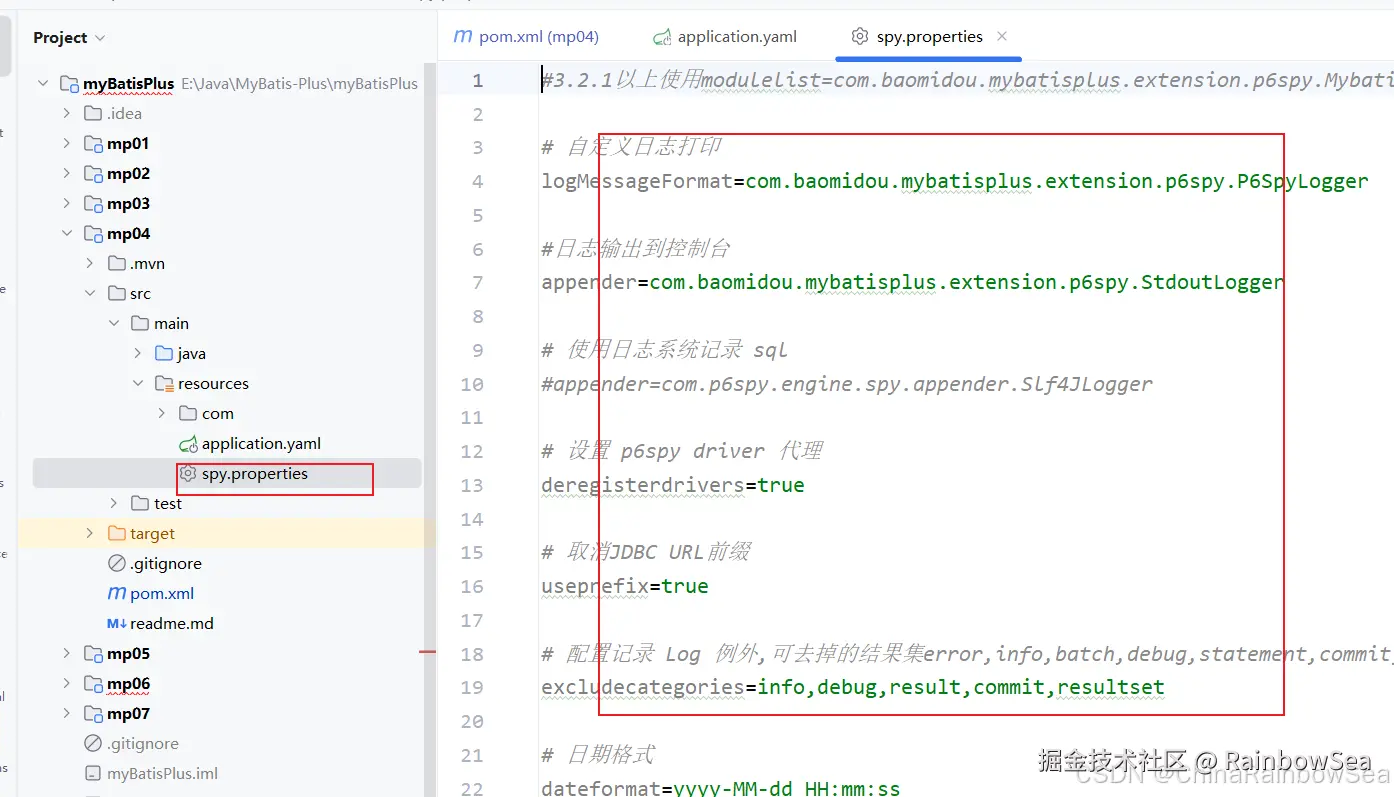Screen dimensions: 1394x797
Task: Click the resources folder icon
Action: (164, 383)
